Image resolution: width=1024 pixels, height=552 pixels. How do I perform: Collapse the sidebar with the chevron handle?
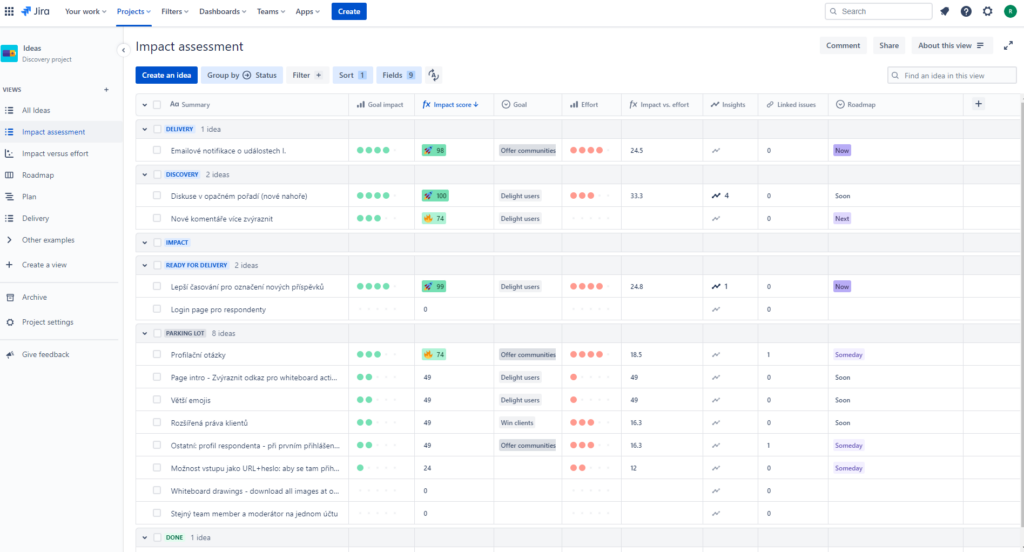coord(123,49)
